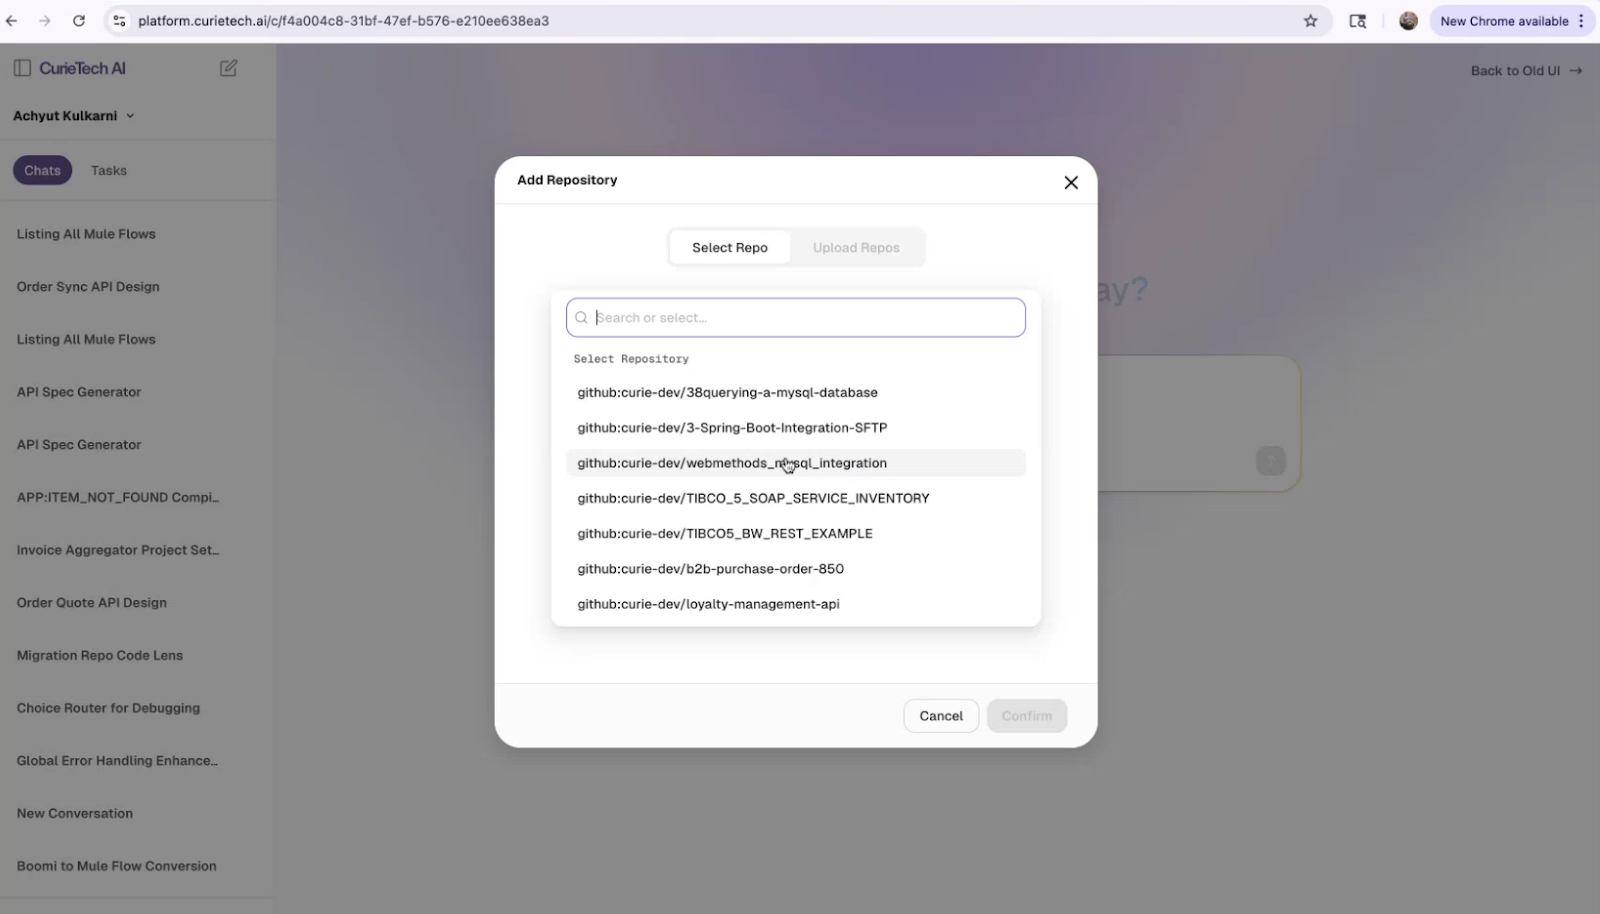Click the Cancel button in the dialog
Viewport: 1600px width, 914px height.
pyautogui.click(x=940, y=715)
